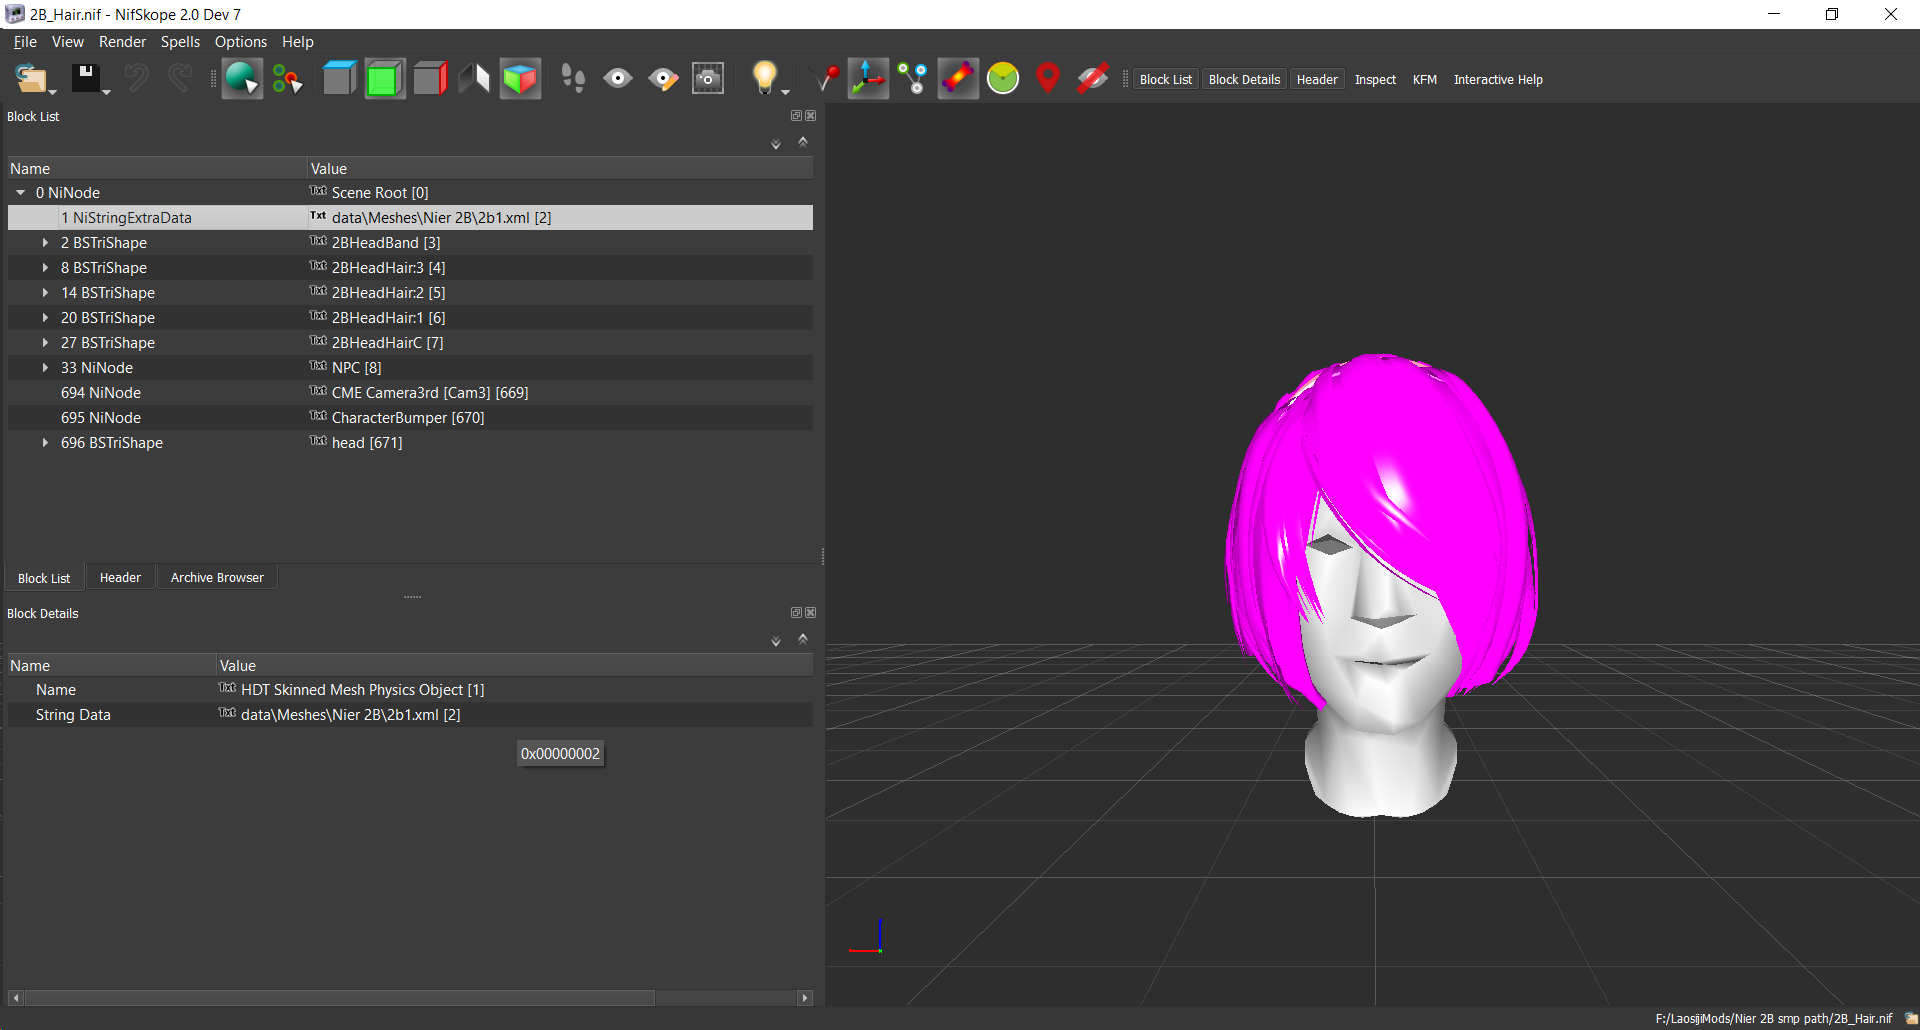Close the Block List panel
1920x1030 pixels.
pyautogui.click(x=811, y=116)
